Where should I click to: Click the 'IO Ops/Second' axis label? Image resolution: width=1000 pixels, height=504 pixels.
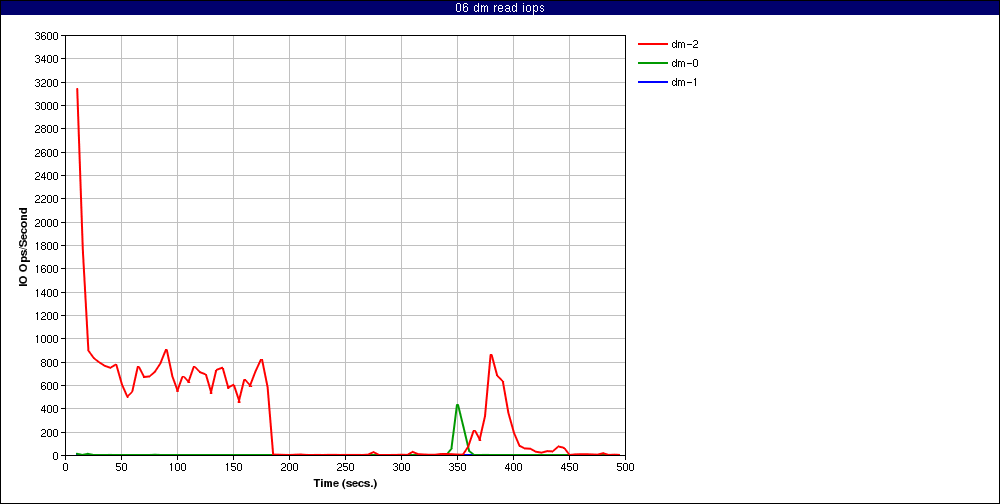point(24,246)
